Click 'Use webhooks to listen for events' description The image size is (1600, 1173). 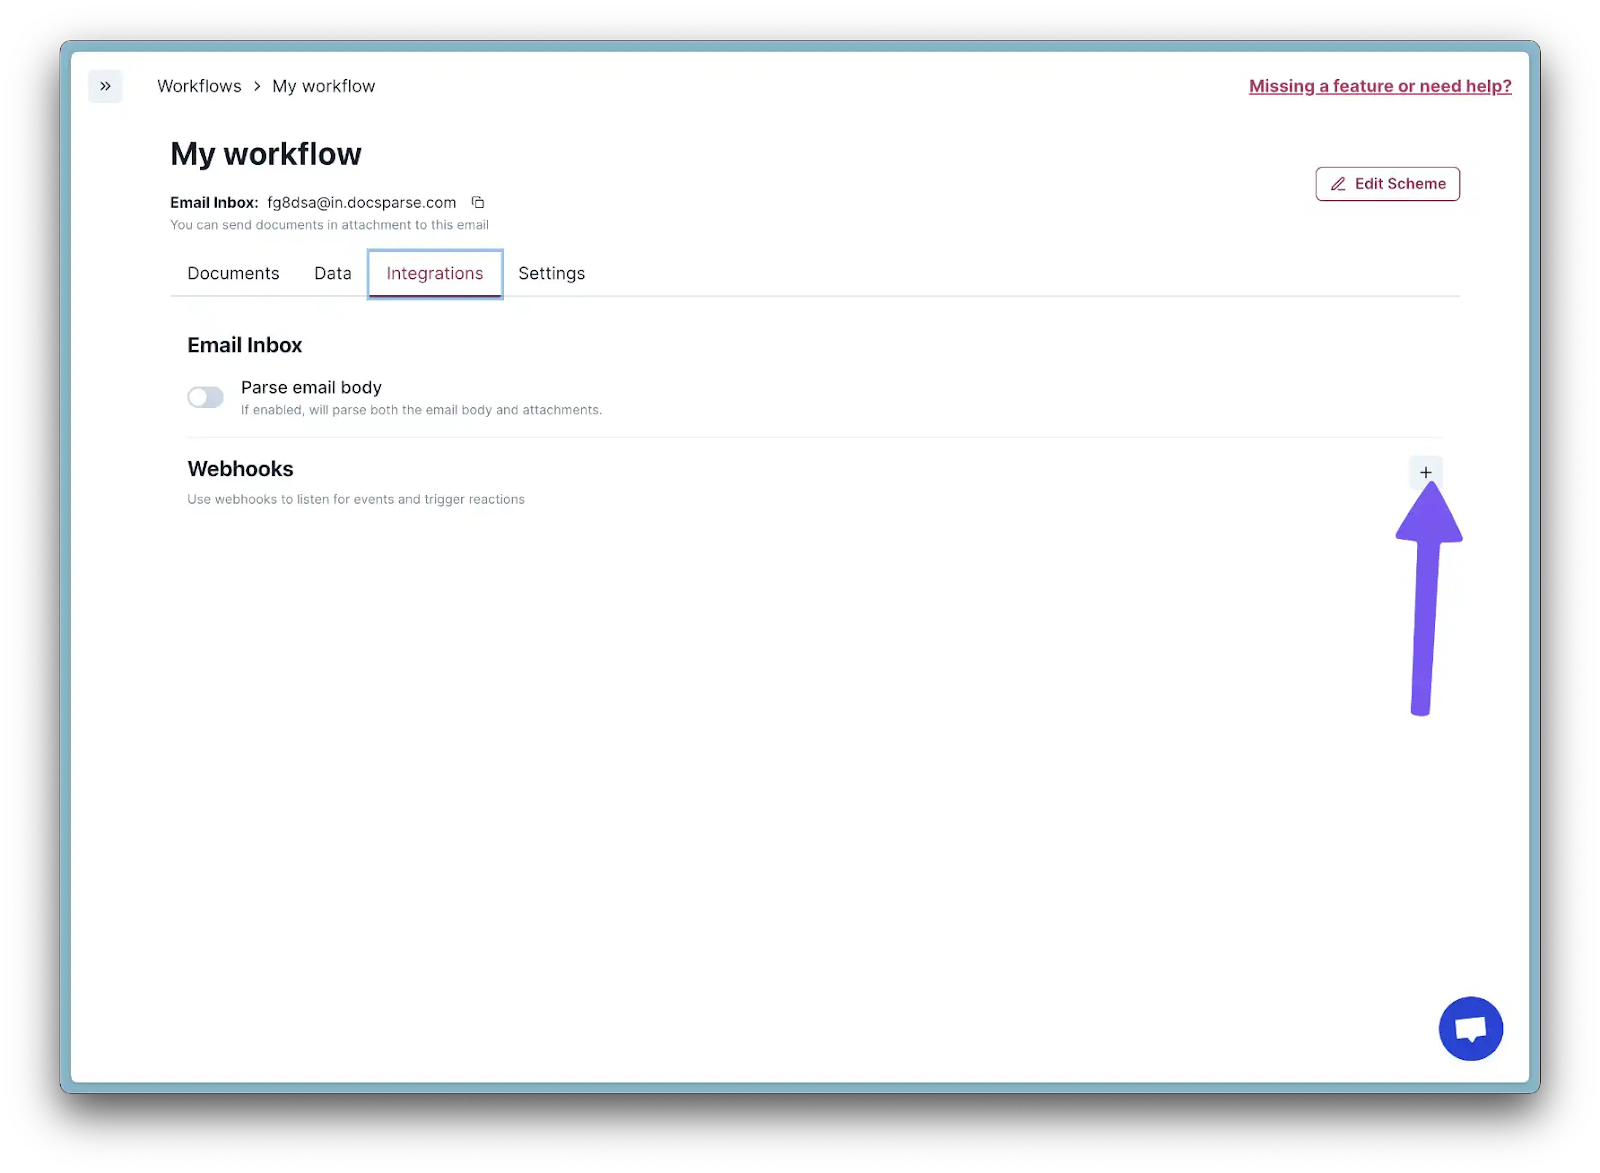tap(356, 499)
